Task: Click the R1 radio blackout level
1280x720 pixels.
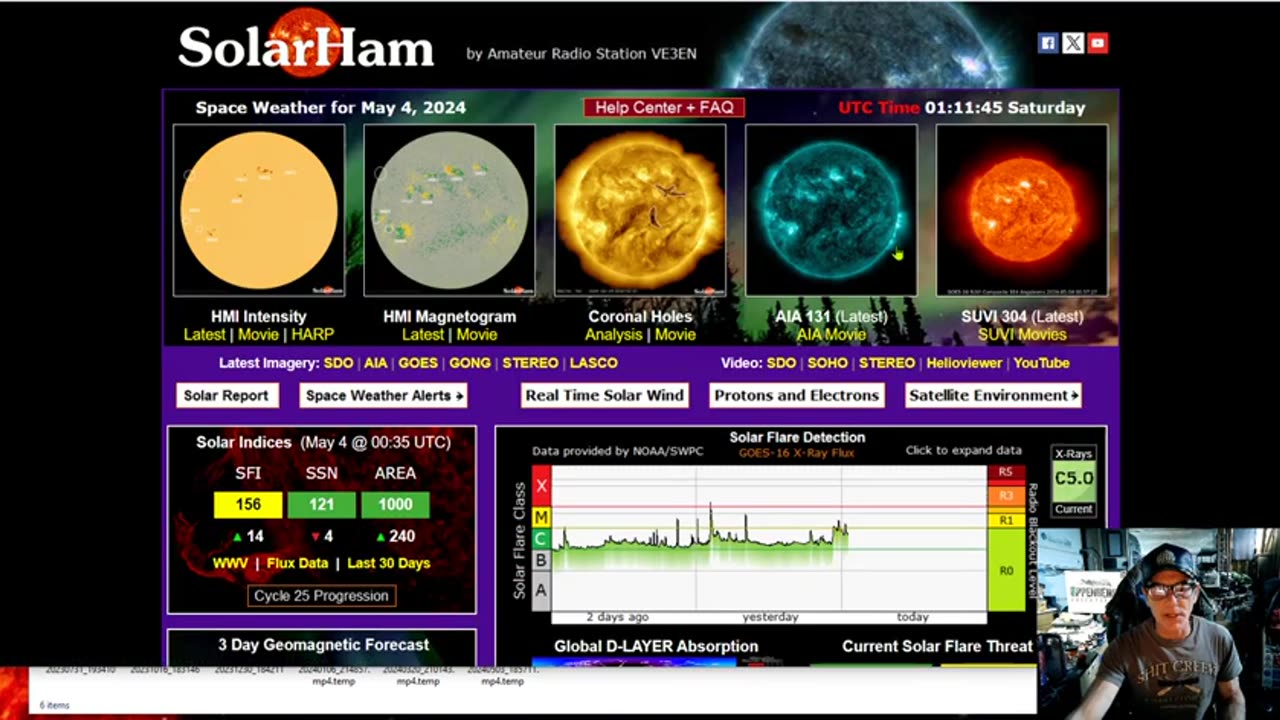Action: [x=1006, y=520]
